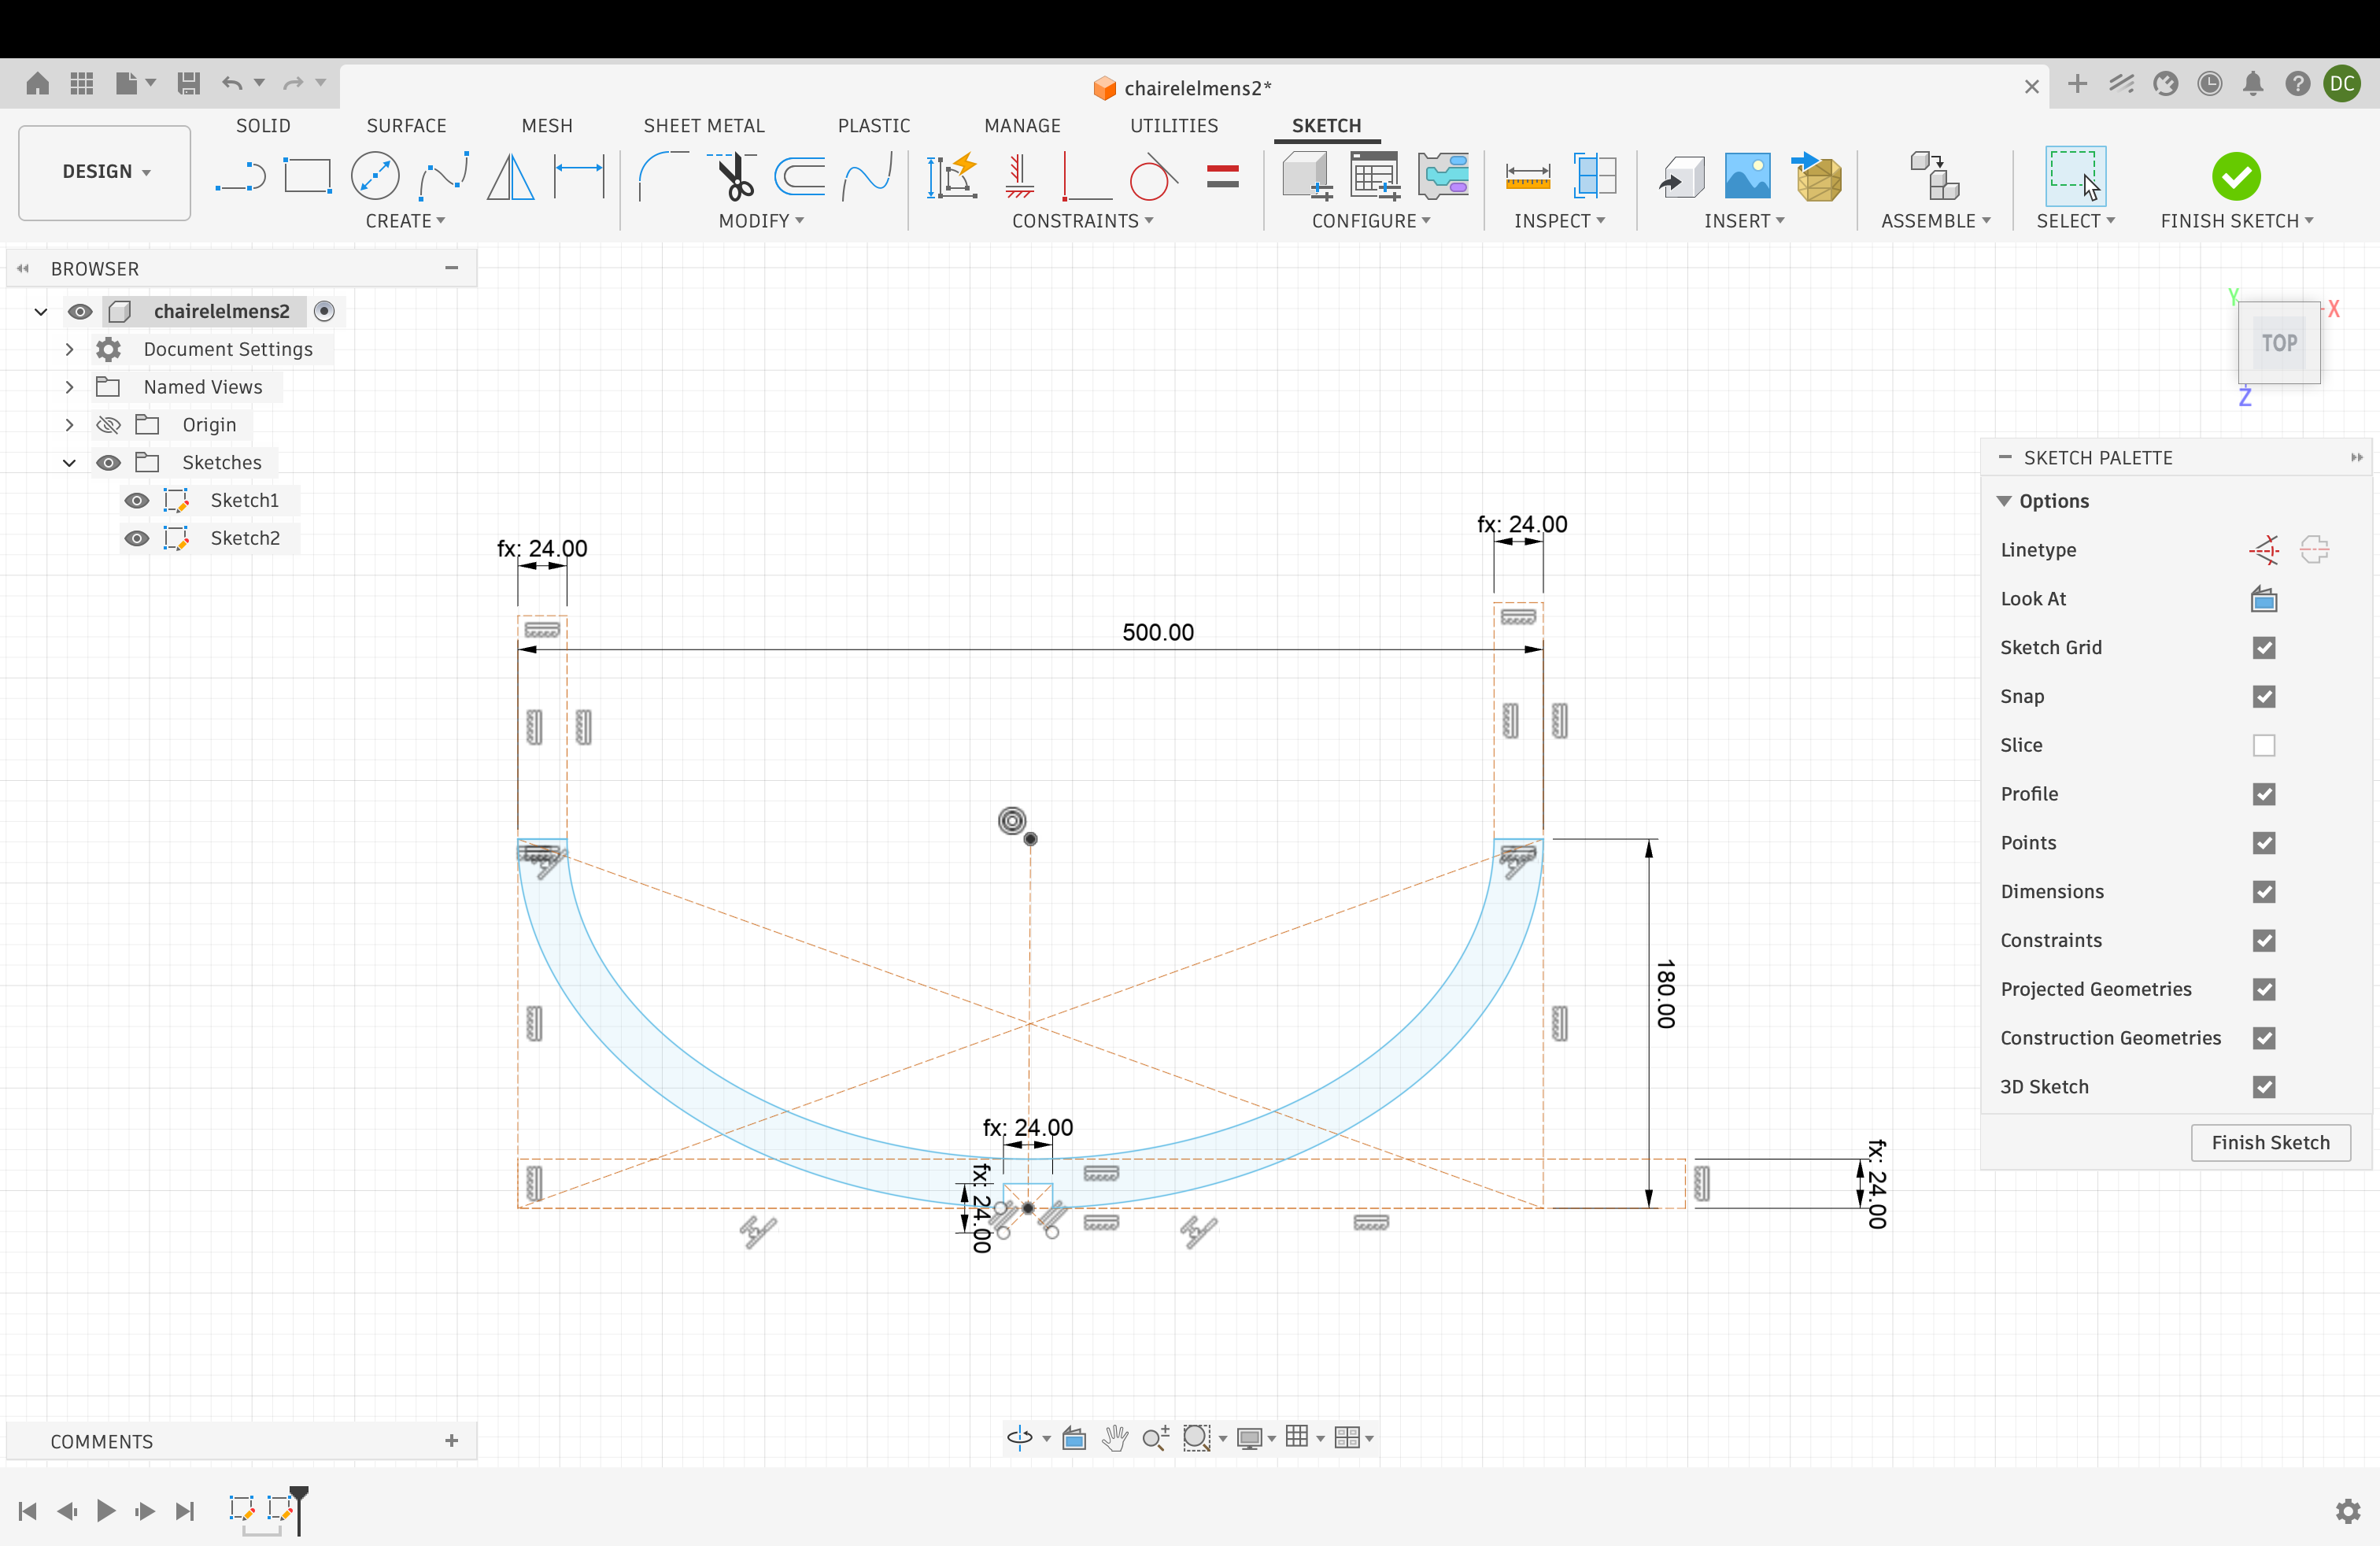Click the Look At icon in palette
Screen dimensions: 2380x1546
[x=2264, y=598]
